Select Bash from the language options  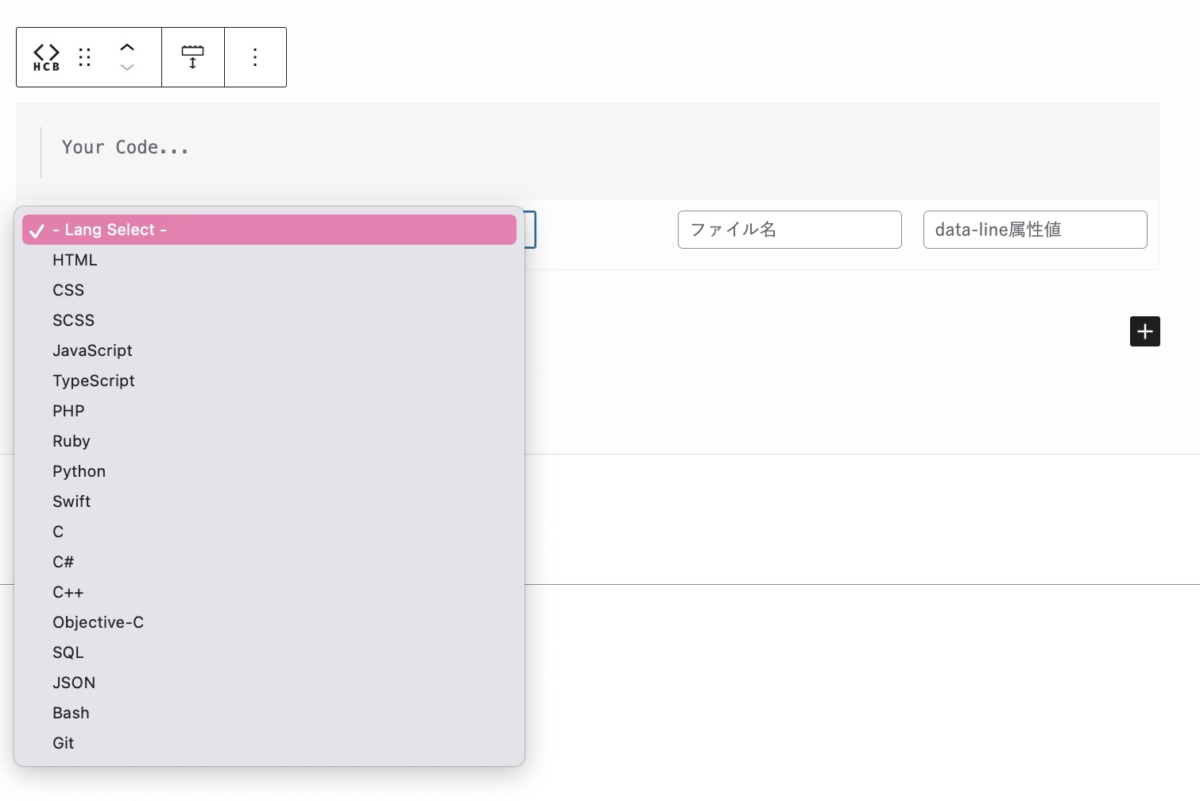pos(70,712)
